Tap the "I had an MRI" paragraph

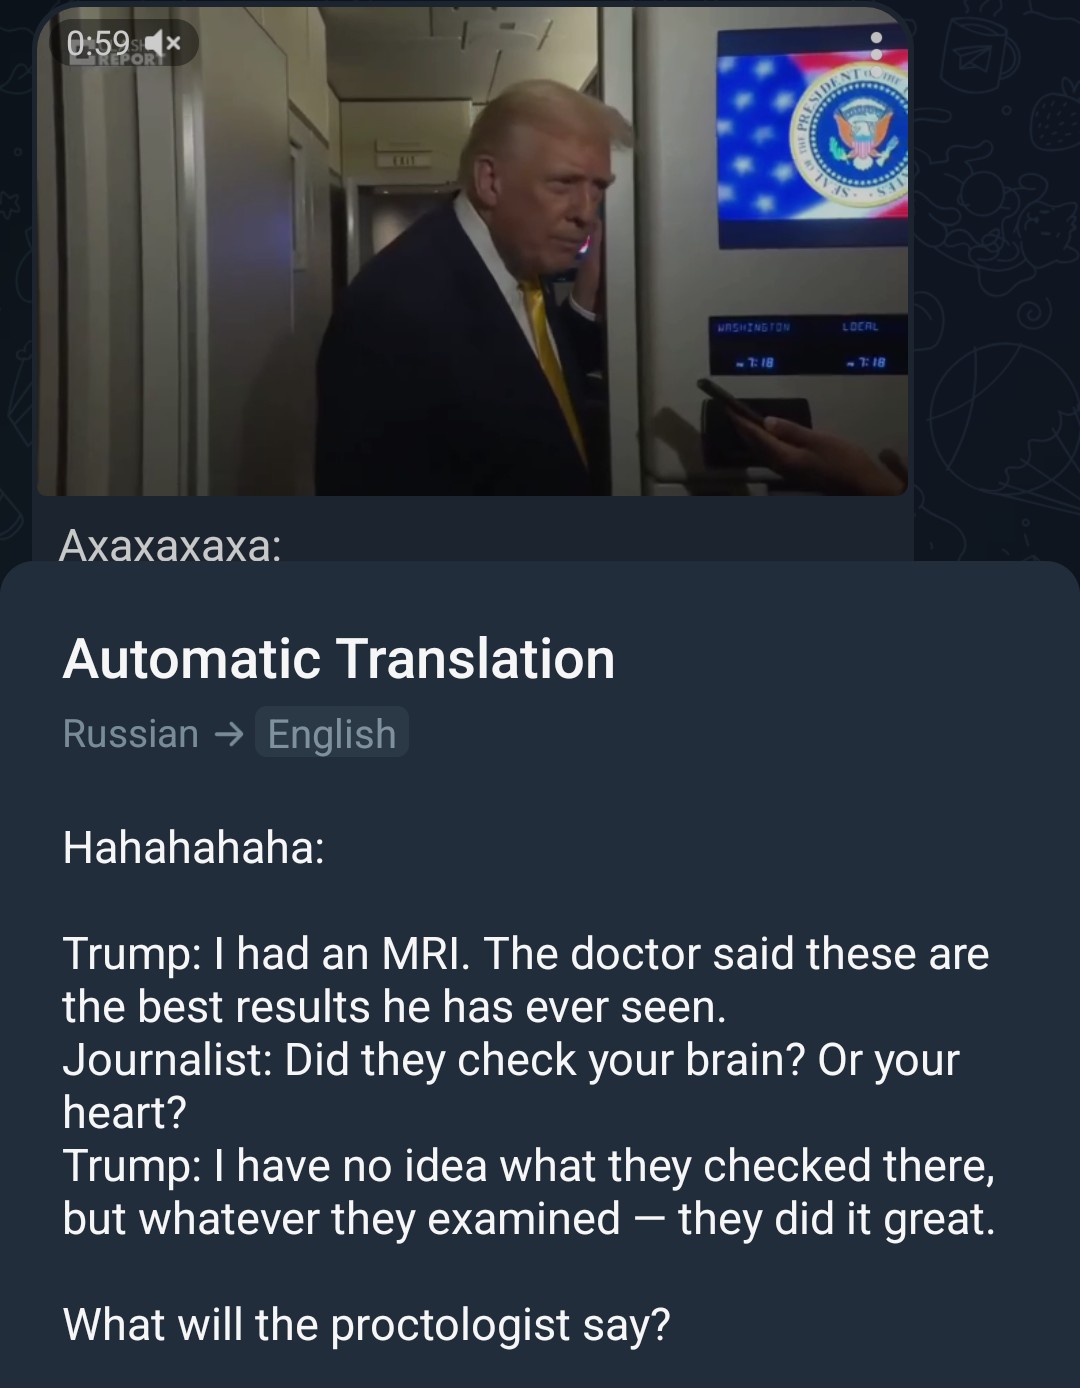coord(526,980)
